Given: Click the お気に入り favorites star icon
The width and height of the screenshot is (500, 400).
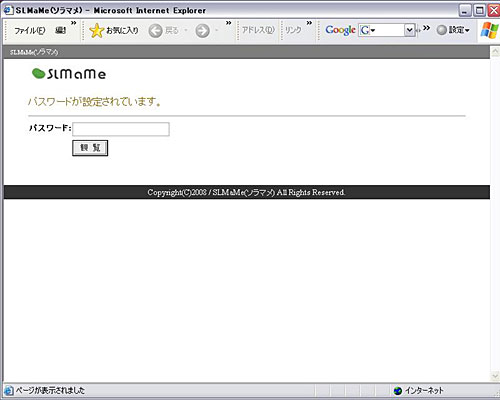Looking at the screenshot, I should click(x=97, y=31).
